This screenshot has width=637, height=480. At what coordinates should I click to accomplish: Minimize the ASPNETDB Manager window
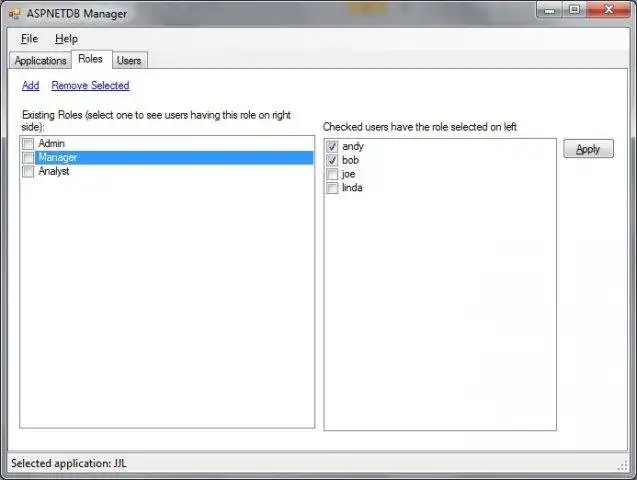tap(549, 10)
